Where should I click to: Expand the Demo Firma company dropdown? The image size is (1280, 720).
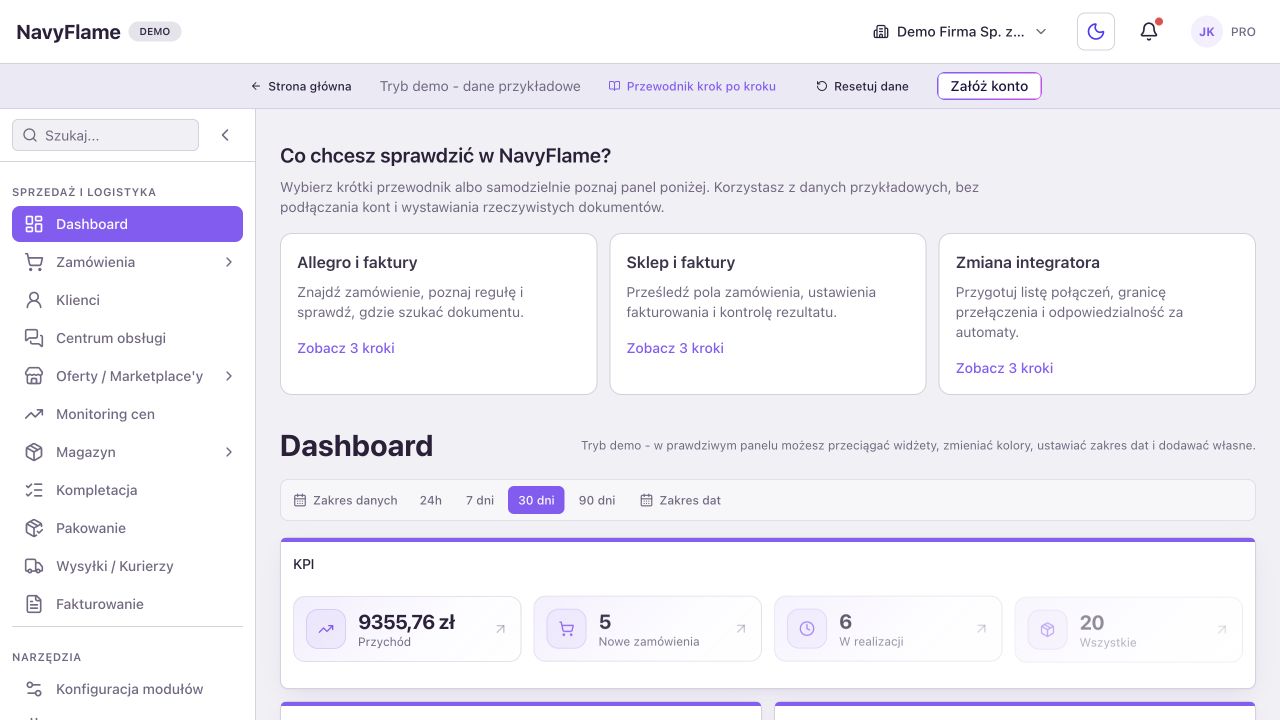[x=960, y=32]
